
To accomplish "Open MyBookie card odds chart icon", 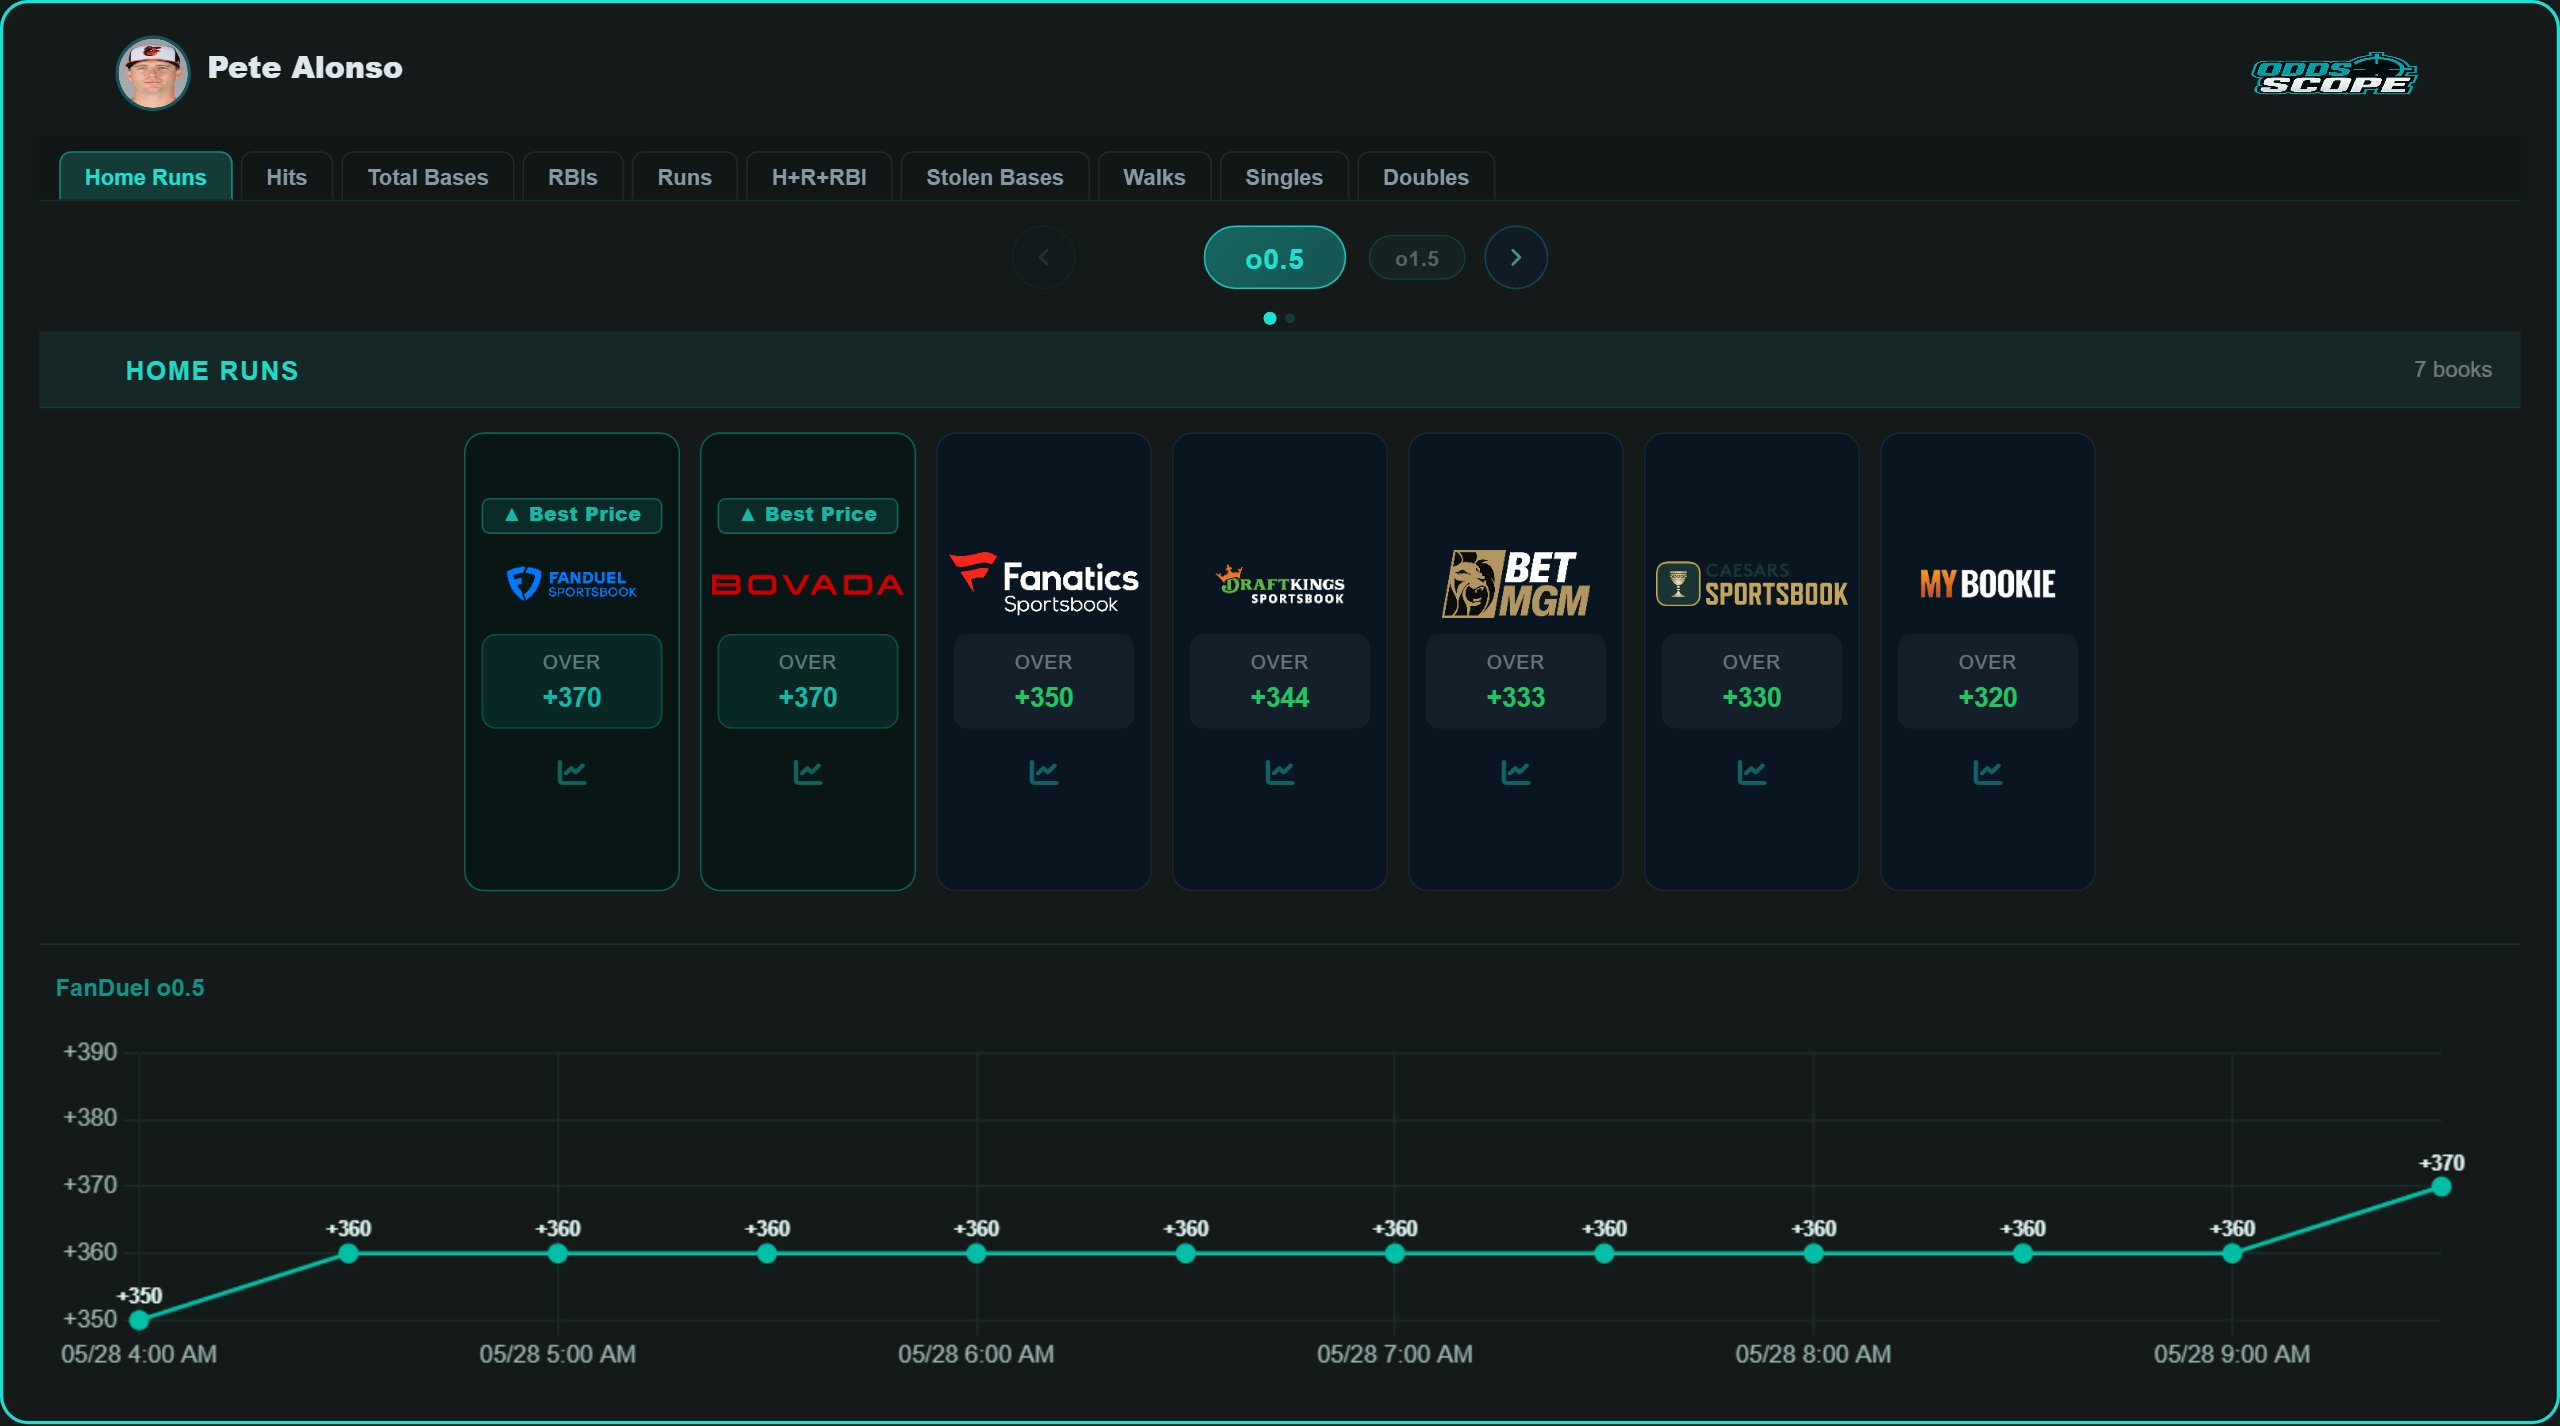I will click(x=1987, y=772).
